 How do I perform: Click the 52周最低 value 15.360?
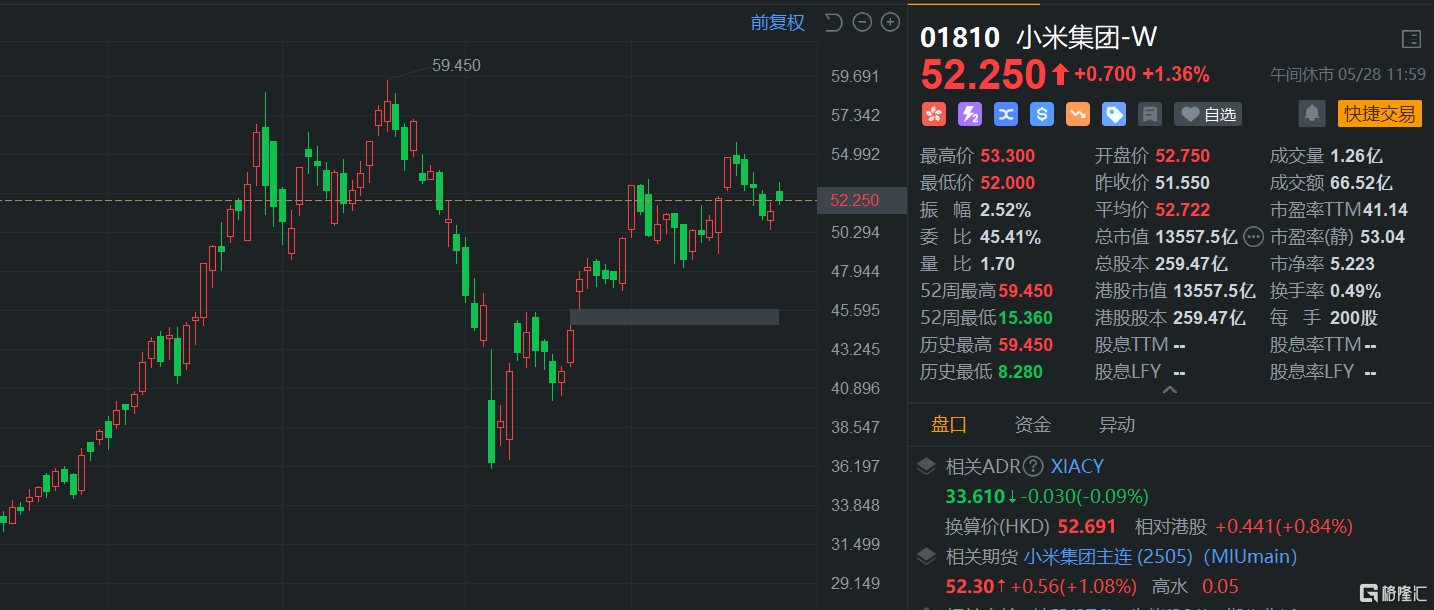(x=1024, y=318)
